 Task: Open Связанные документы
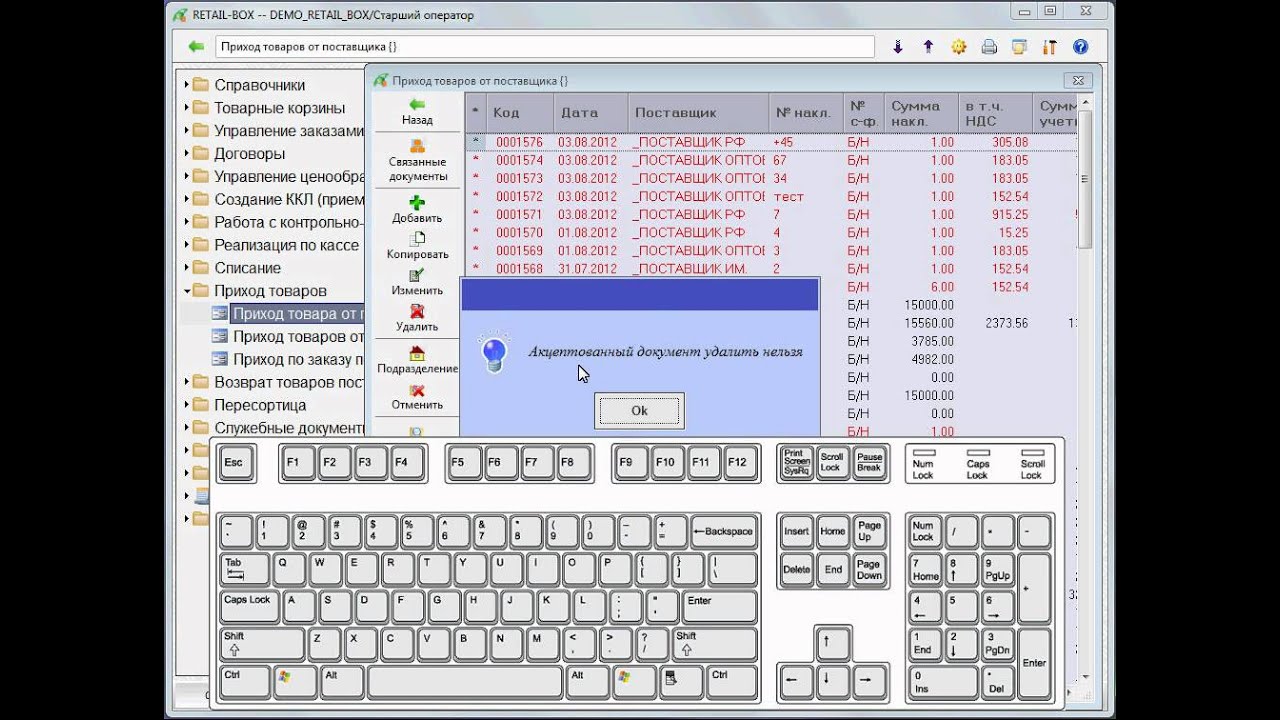point(417,161)
